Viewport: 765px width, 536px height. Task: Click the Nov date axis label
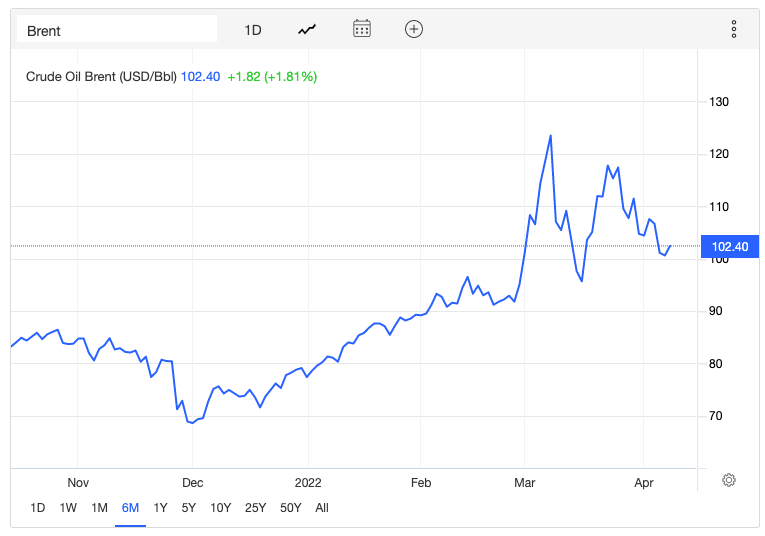(x=78, y=483)
